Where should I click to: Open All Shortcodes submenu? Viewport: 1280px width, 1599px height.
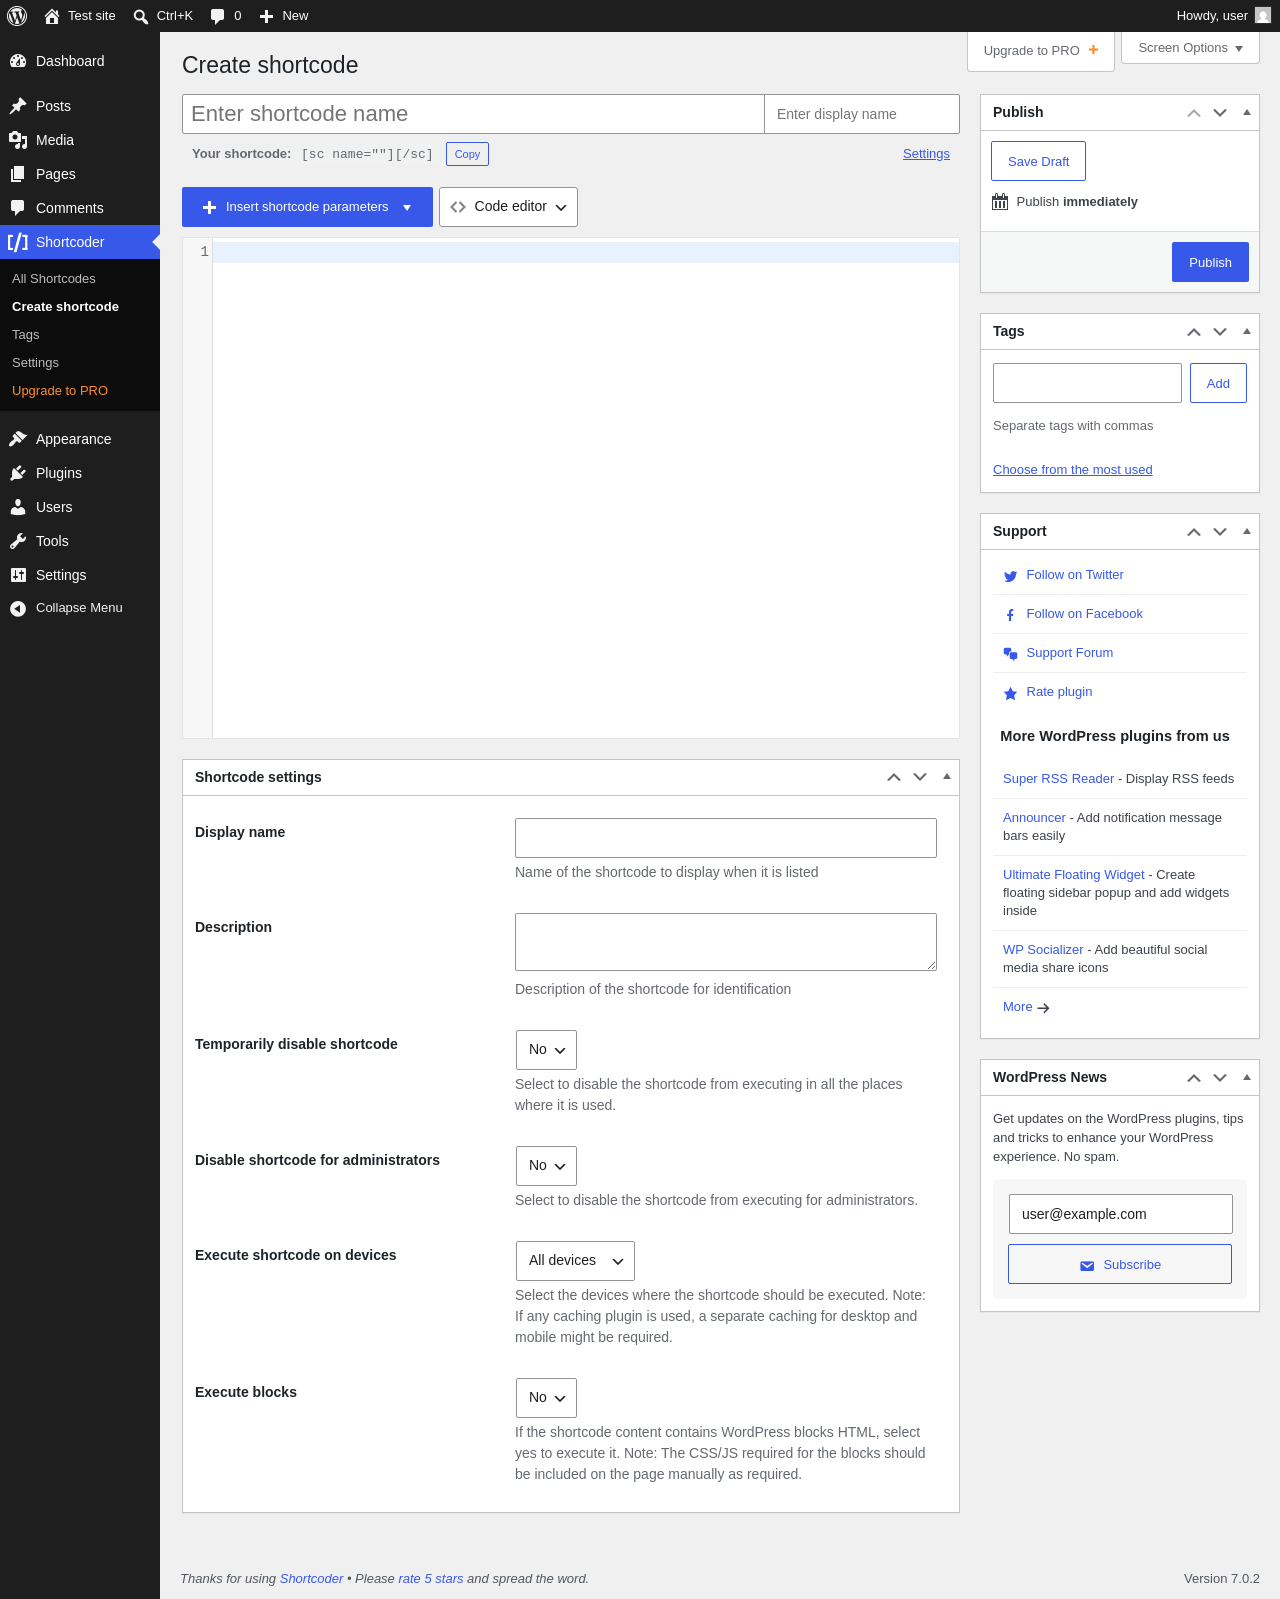[54, 279]
